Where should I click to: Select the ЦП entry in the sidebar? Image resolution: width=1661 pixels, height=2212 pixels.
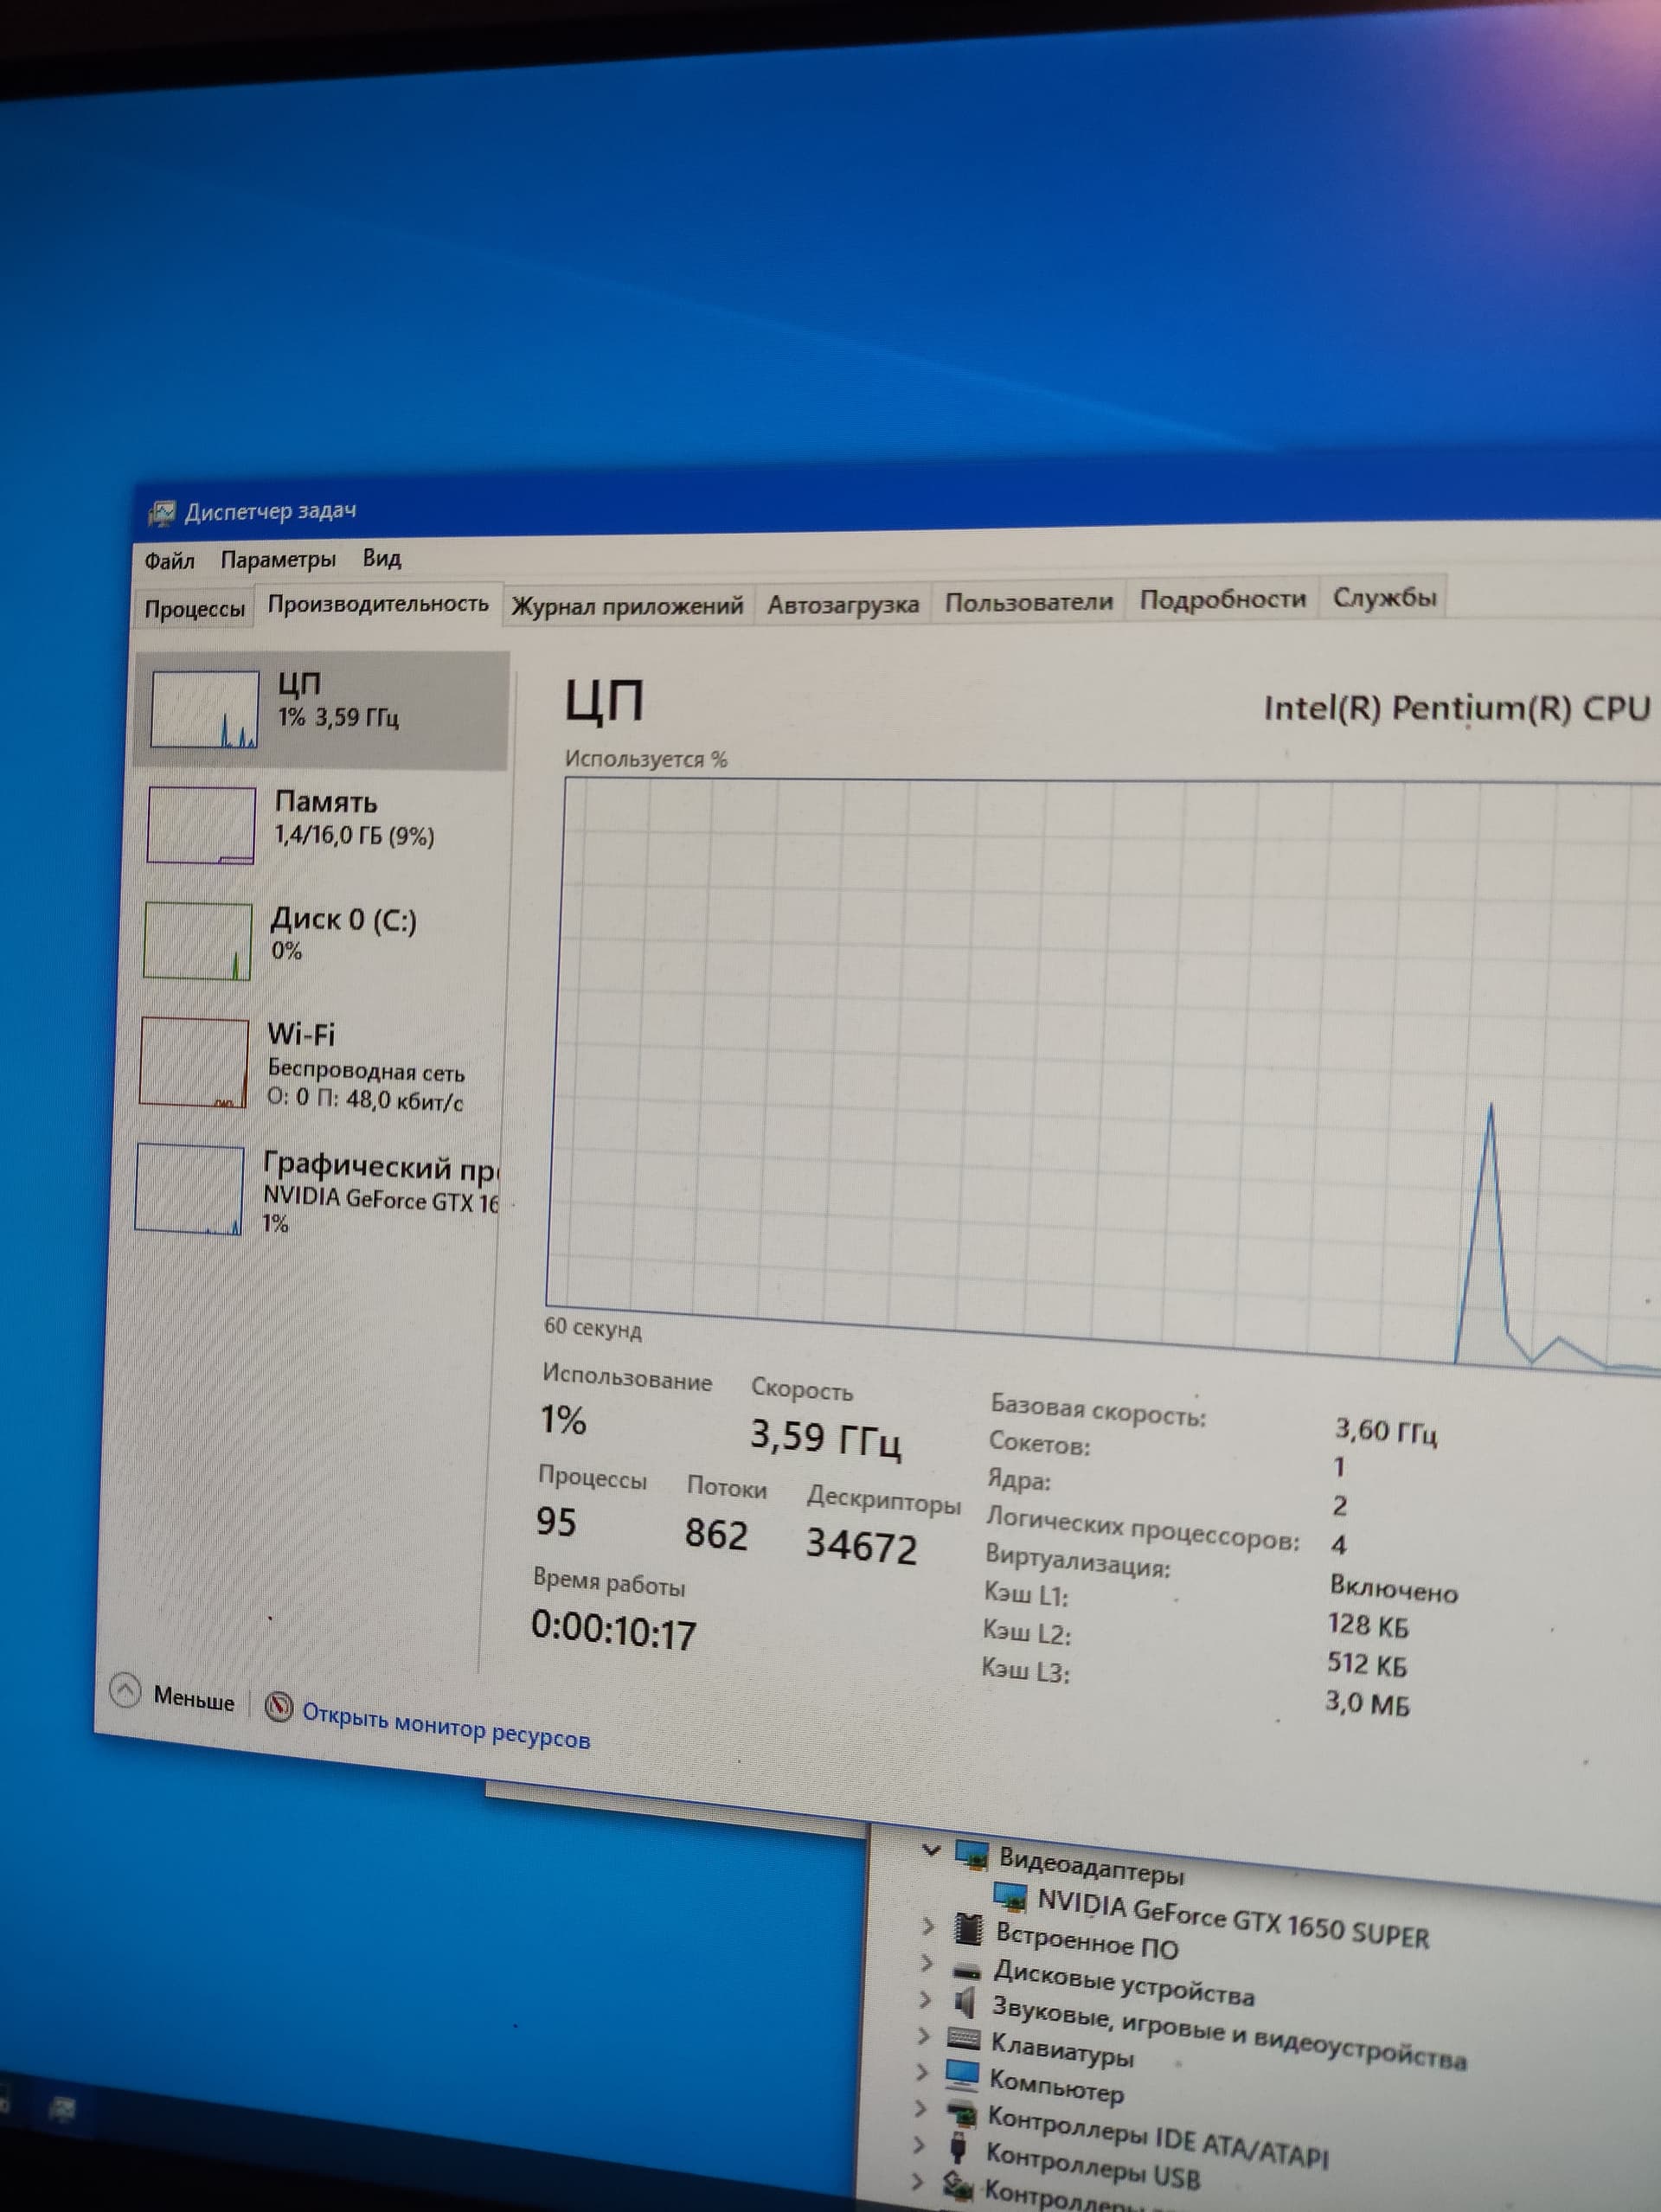(320, 709)
